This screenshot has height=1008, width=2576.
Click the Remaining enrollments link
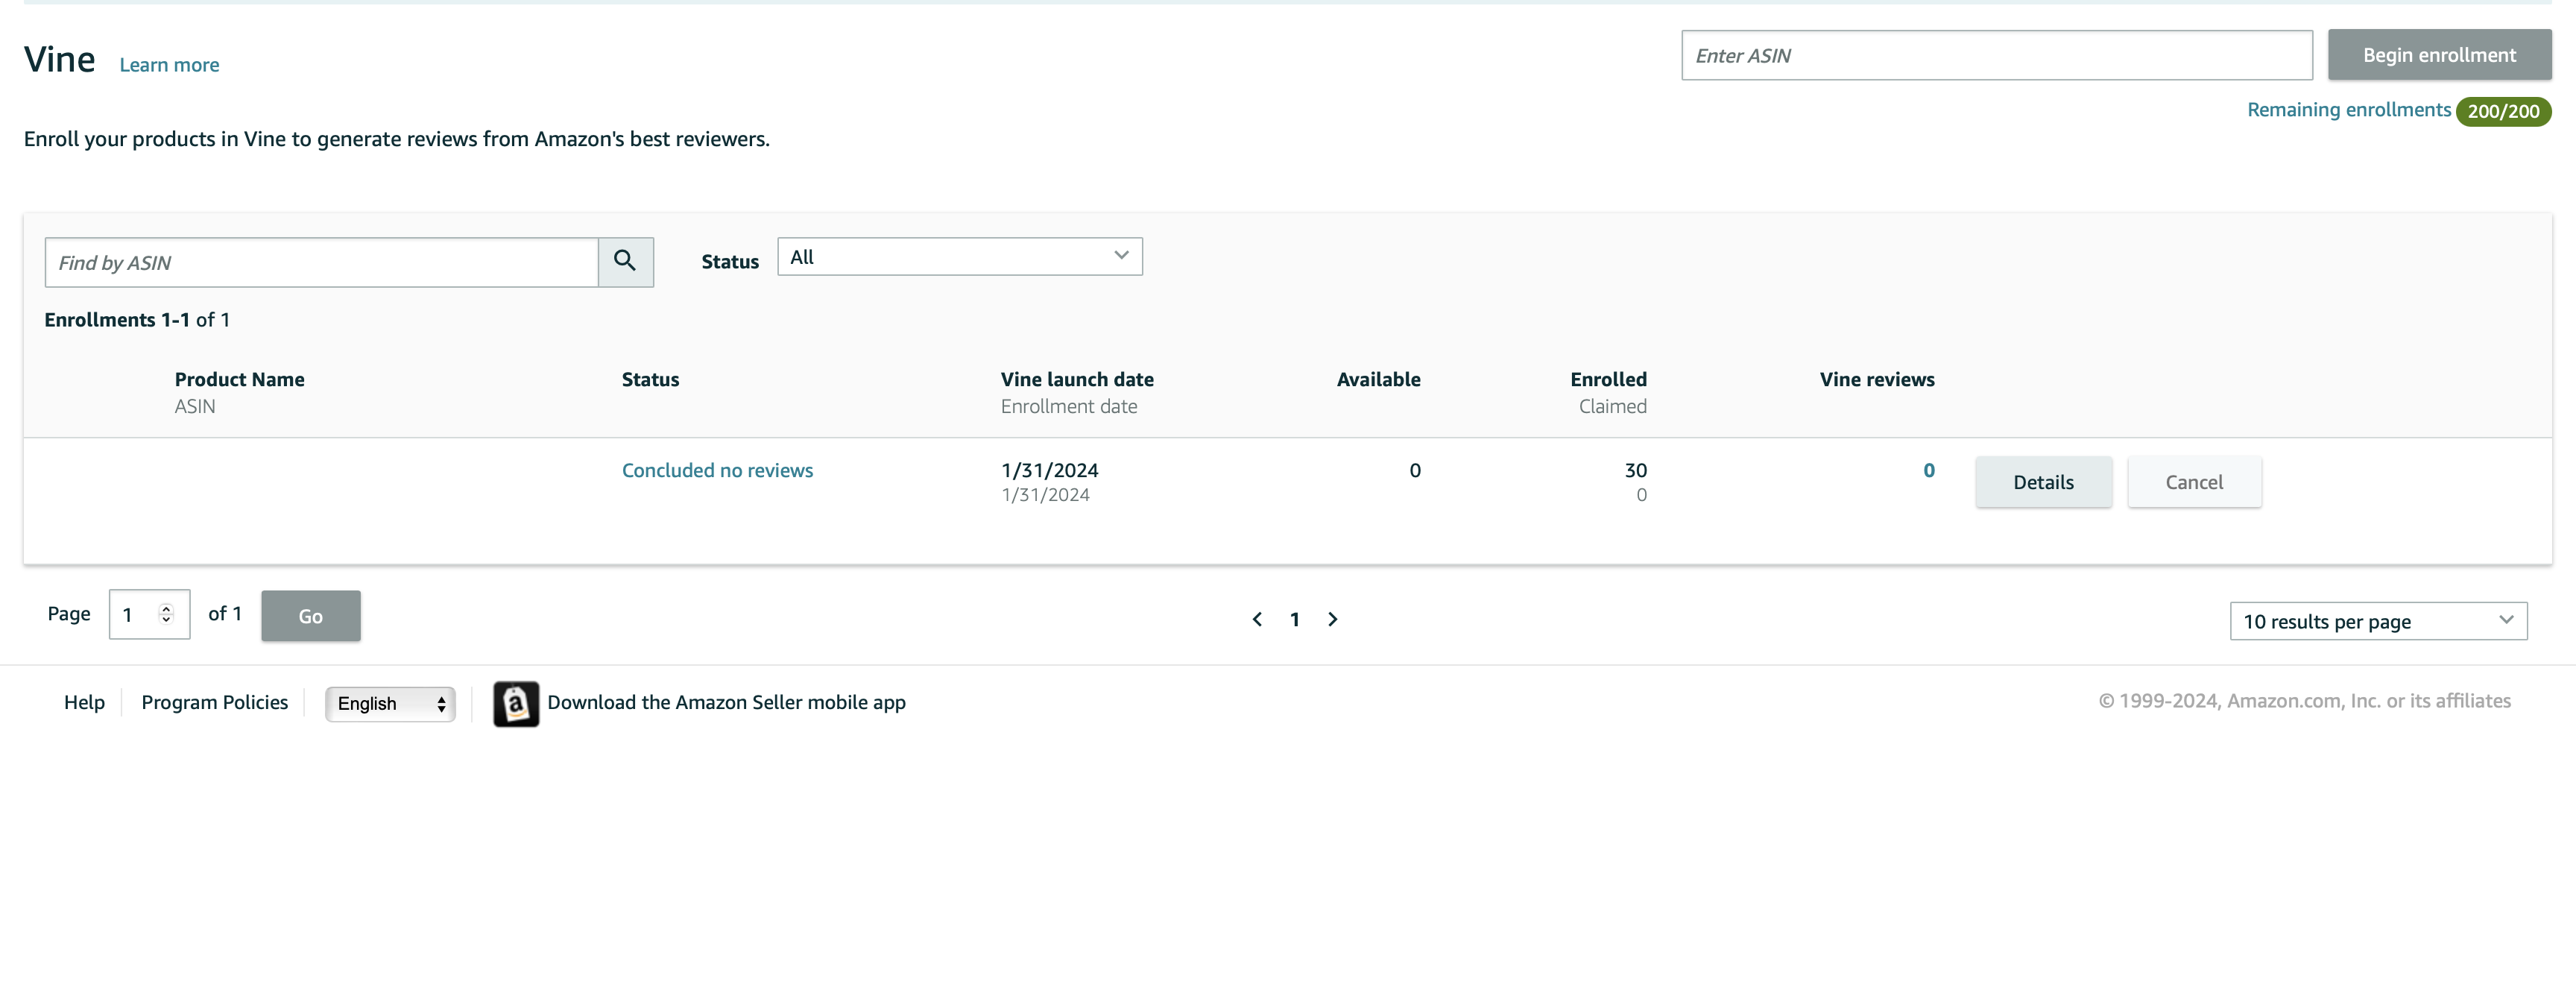tap(2349, 110)
